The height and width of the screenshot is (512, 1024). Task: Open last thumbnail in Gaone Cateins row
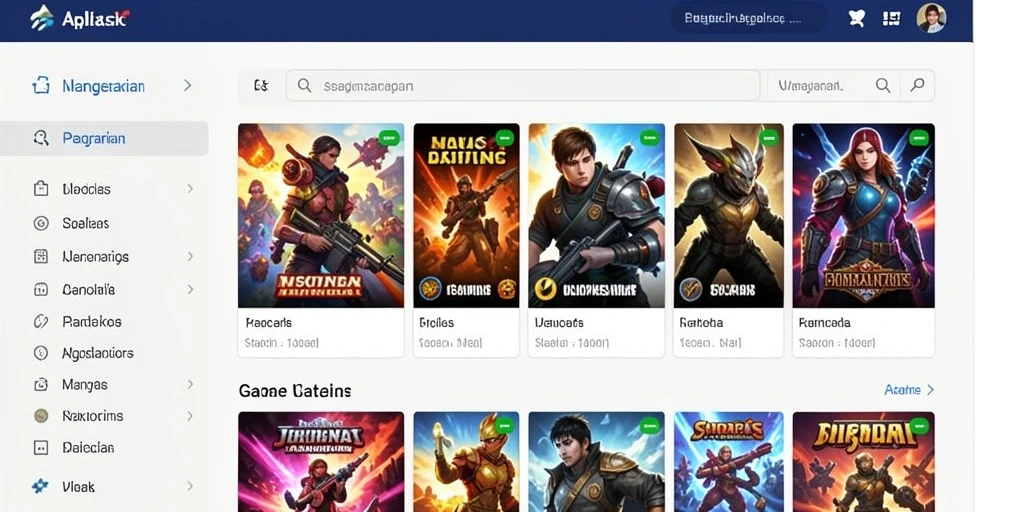click(x=863, y=462)
